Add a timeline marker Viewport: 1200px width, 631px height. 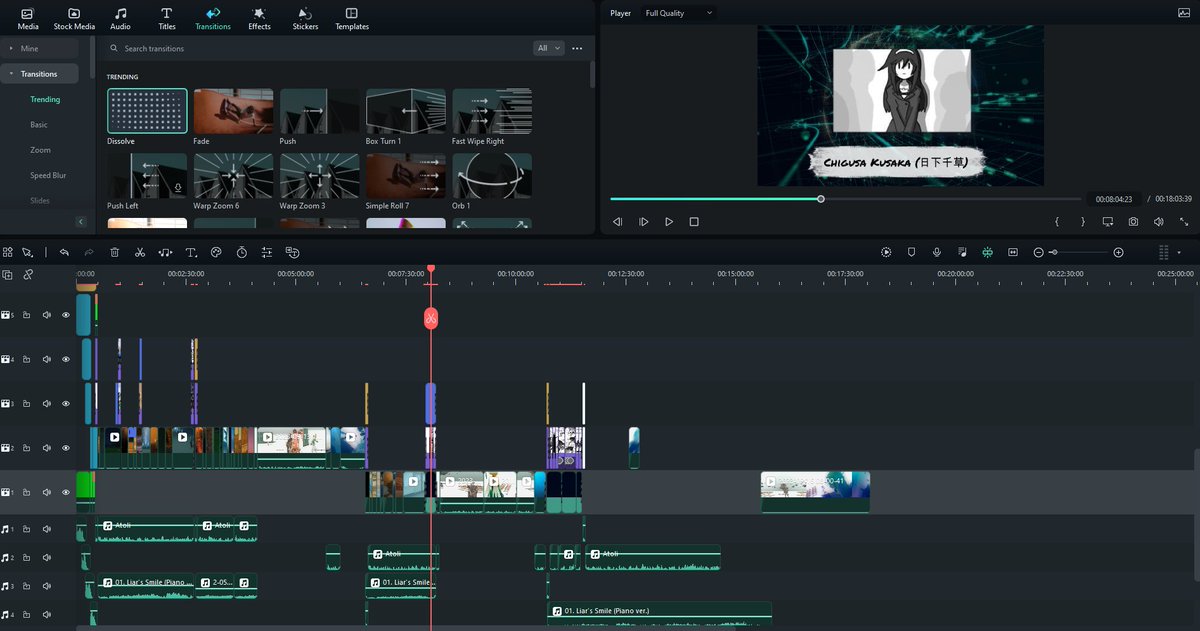[911, 252]
